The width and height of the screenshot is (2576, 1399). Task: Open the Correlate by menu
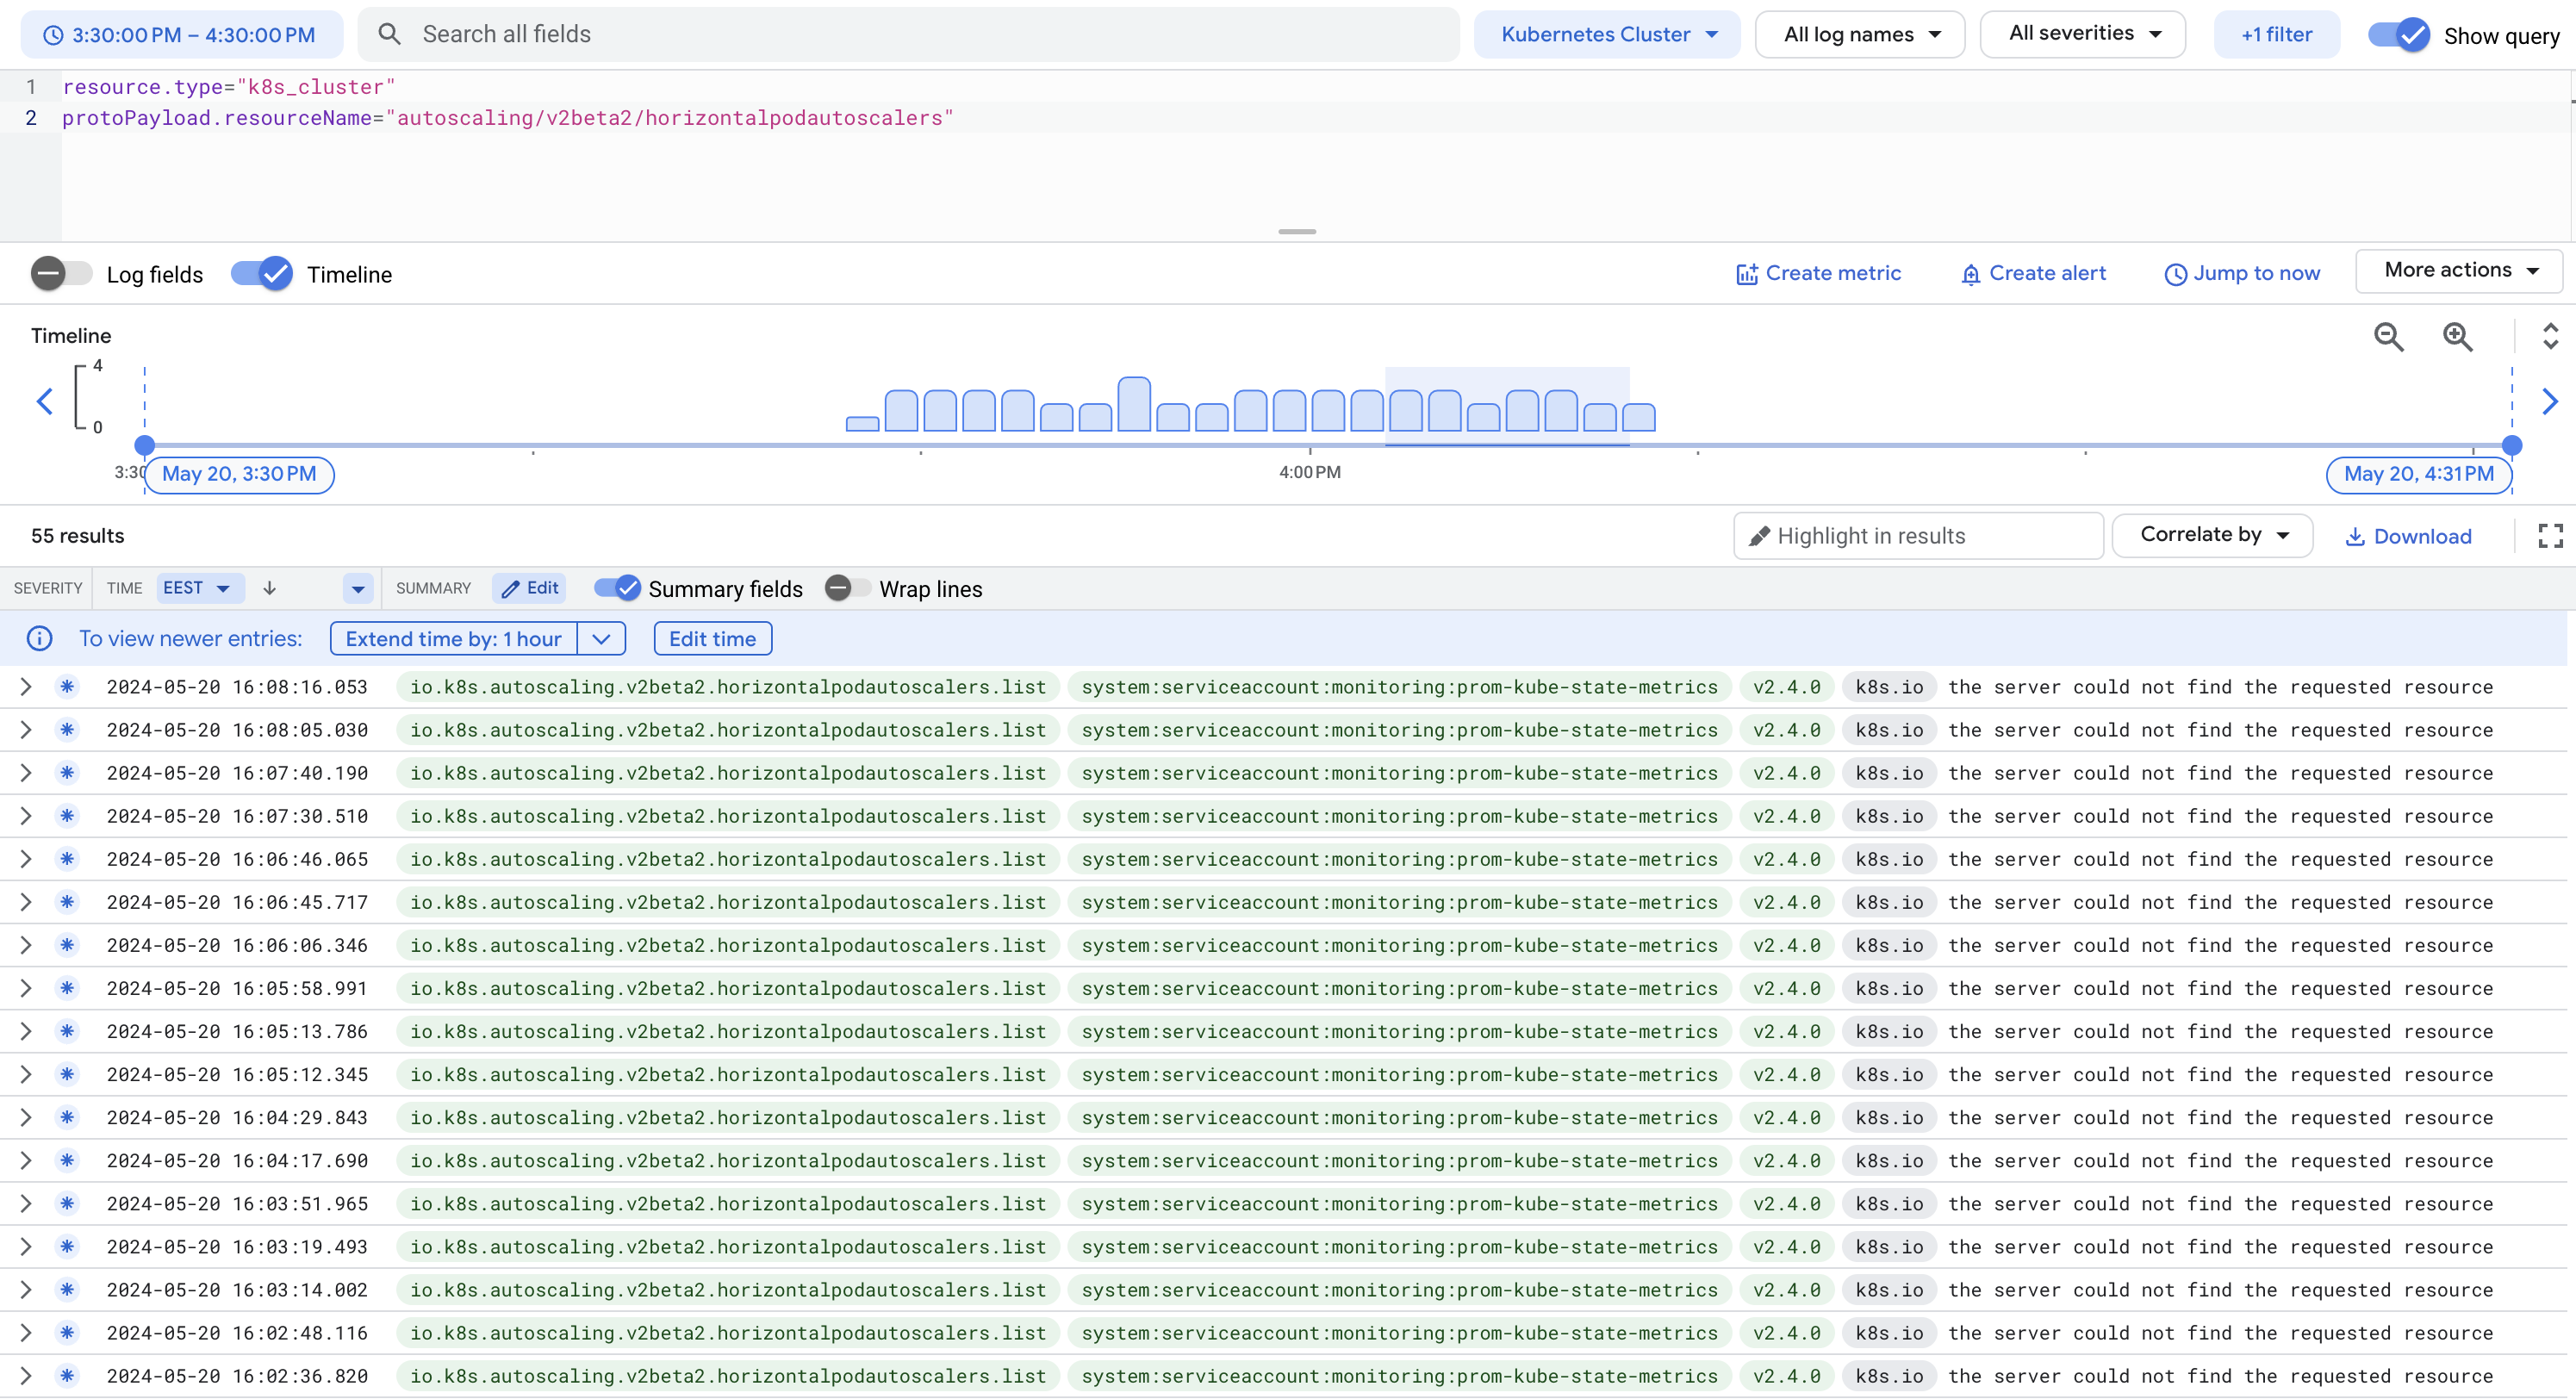pos(2212,535)
